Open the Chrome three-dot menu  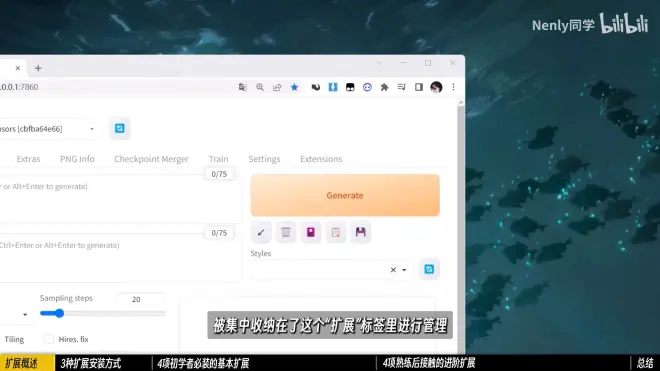pos(453,87)
